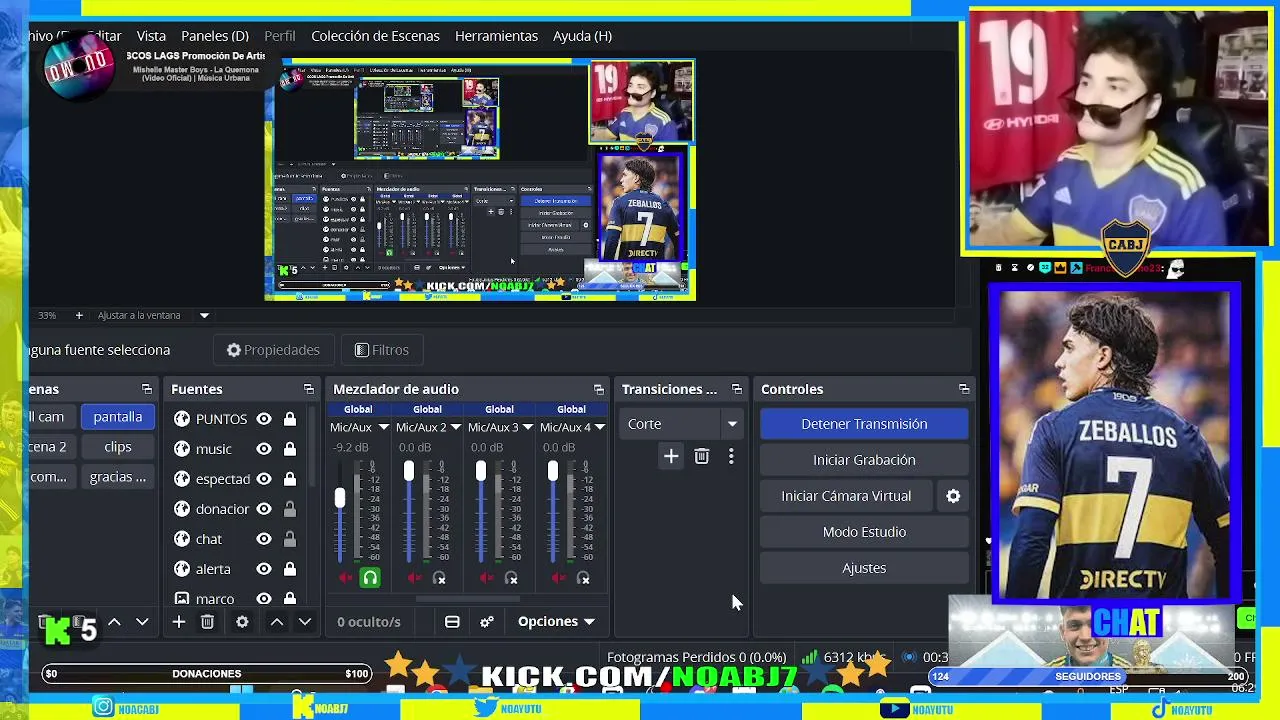Image resolution: width=1280 pixels, height=720 pixels.
Task: Open browser source icon for PUNTOS
Action: [x=182, y=419]
